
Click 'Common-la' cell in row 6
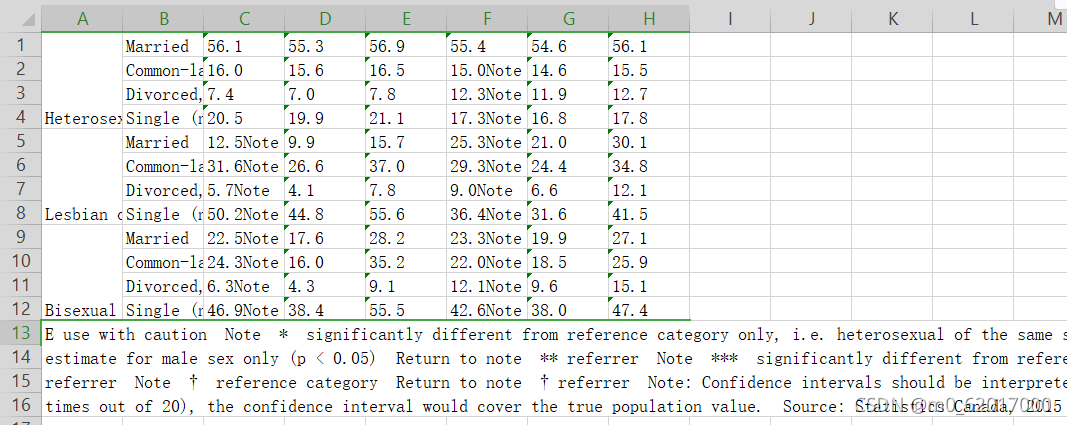163,165
